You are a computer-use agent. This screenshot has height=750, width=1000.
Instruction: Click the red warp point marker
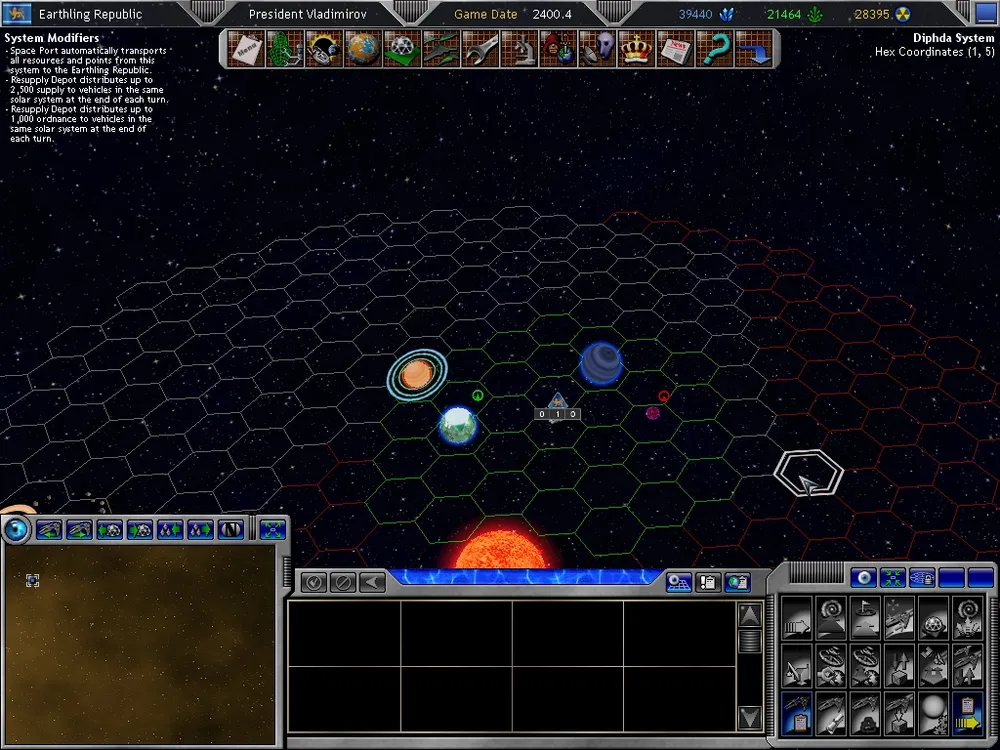pyautogui.click(x=663, y=397)
